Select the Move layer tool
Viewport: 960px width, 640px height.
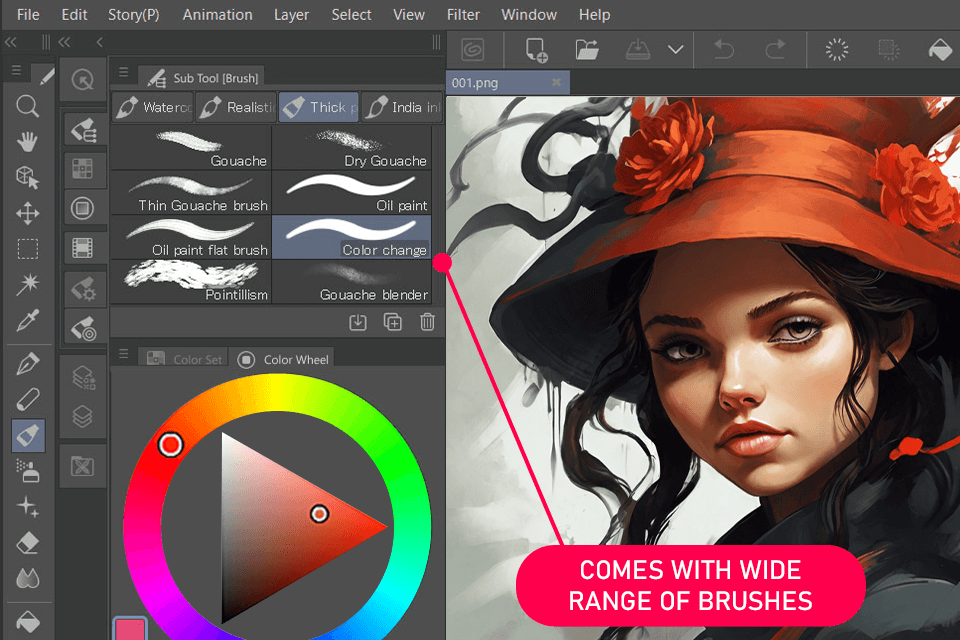coord(28,213)
